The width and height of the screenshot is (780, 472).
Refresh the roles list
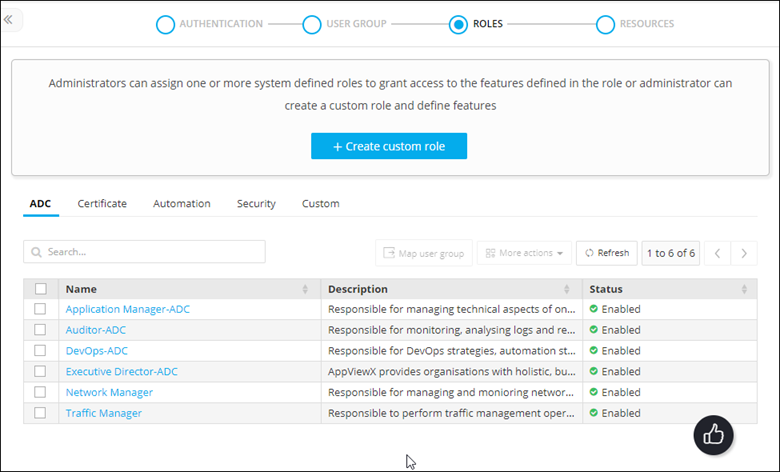tap(607, 253)
